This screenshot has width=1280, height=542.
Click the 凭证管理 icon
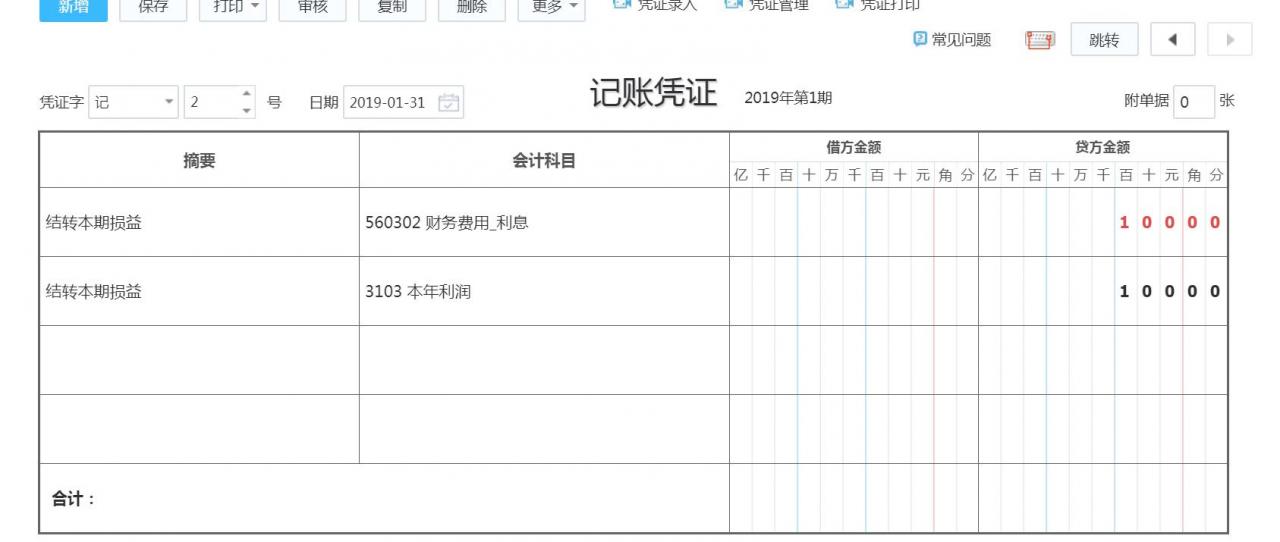click(733, 5)
